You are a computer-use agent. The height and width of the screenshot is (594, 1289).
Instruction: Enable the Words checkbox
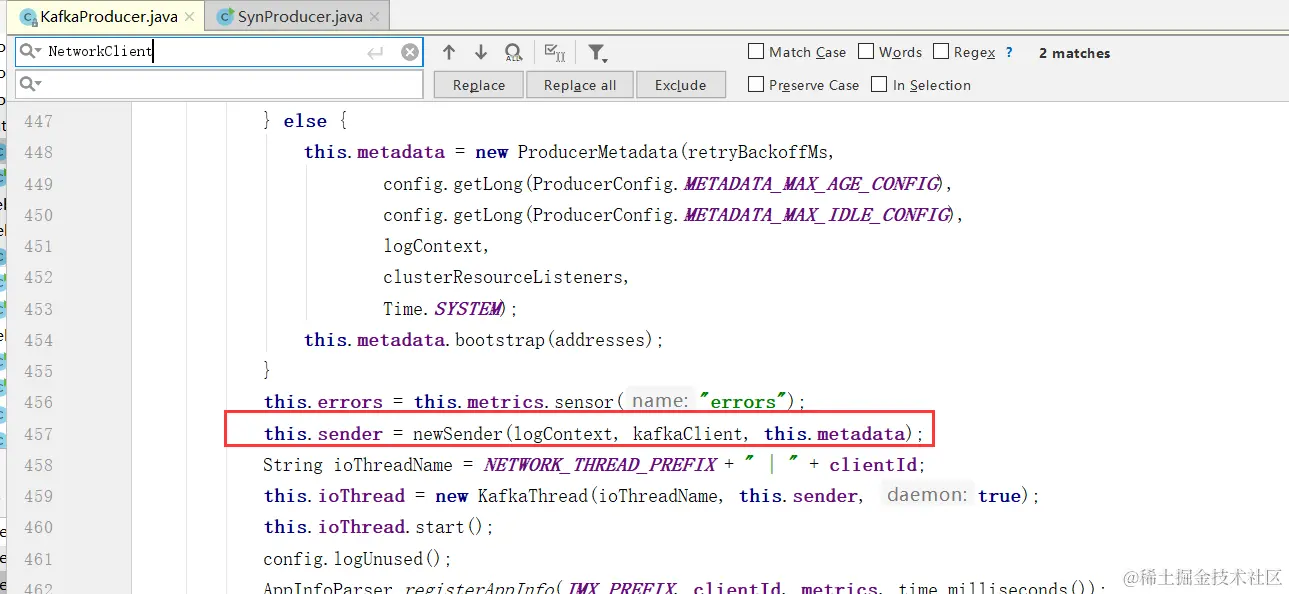coord(866,52)
